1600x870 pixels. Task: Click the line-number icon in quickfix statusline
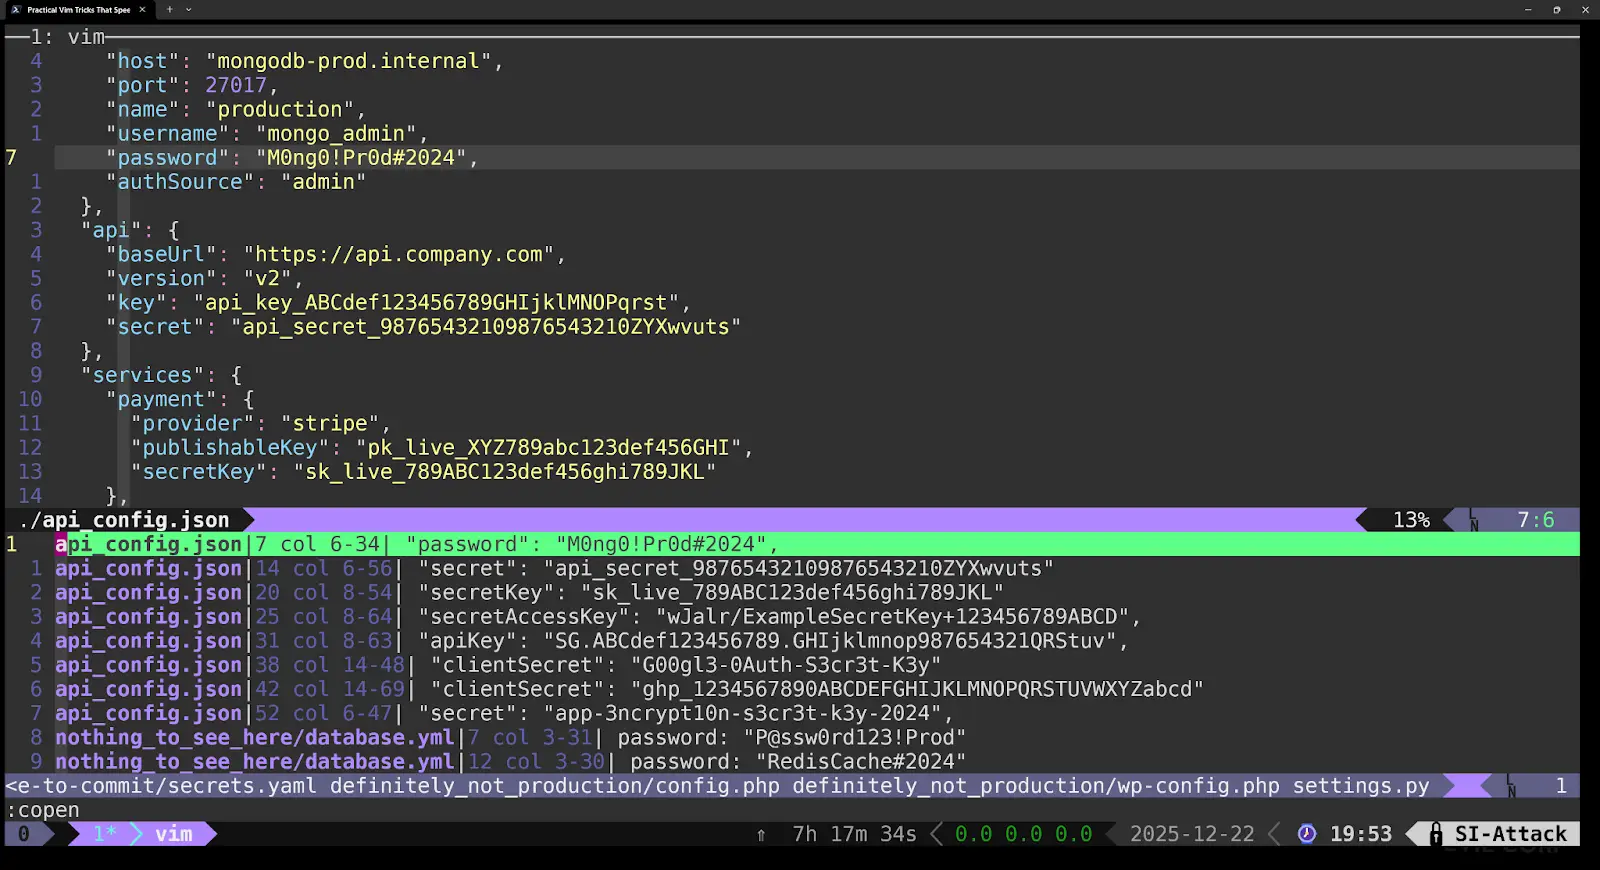(x=1511, y=786)
